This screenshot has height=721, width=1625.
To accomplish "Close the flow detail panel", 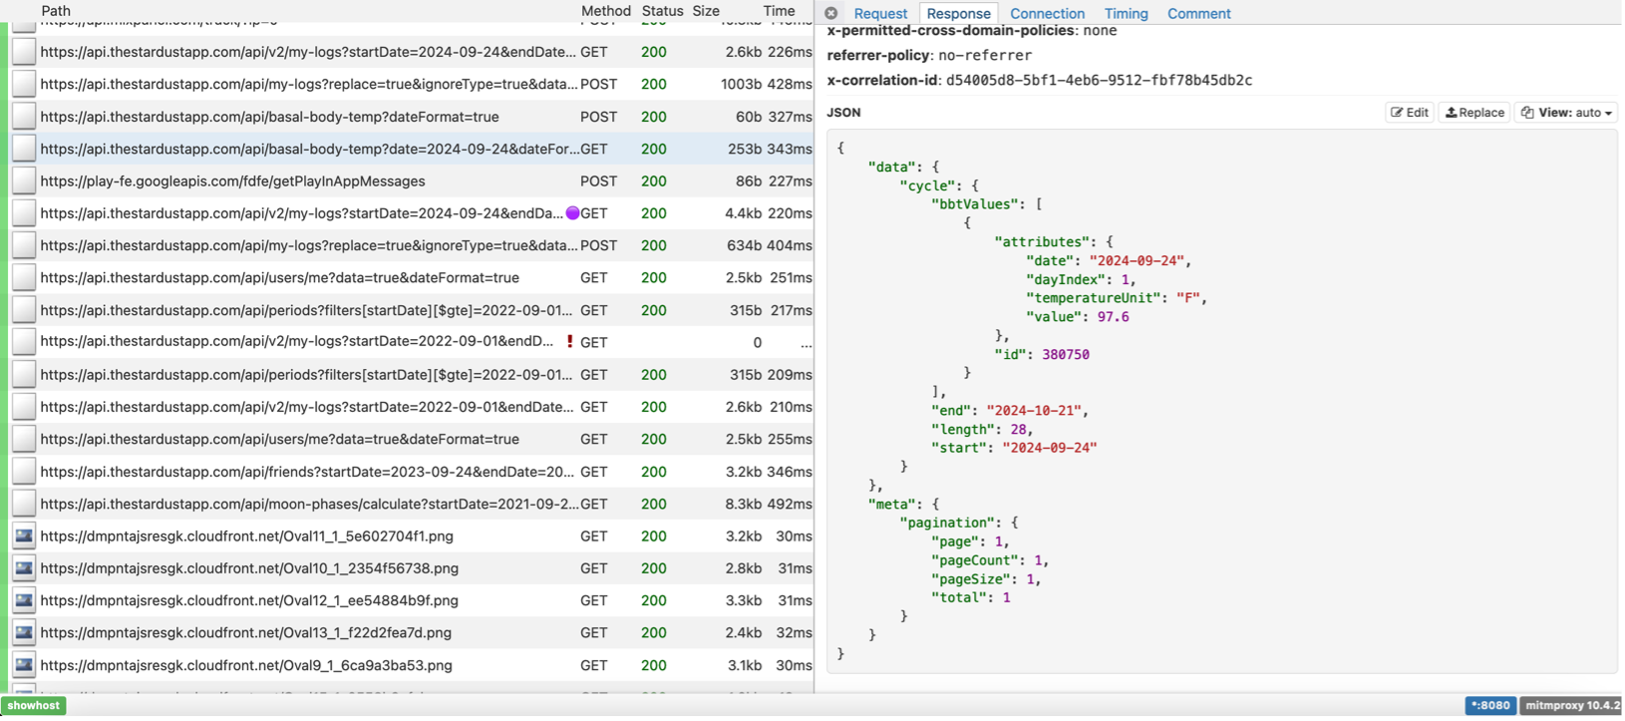I will click(831, 13).
